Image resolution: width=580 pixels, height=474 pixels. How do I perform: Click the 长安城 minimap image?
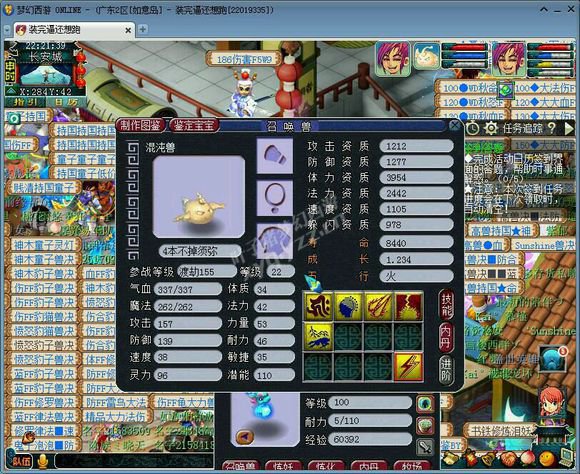click(x=46, y=75)
